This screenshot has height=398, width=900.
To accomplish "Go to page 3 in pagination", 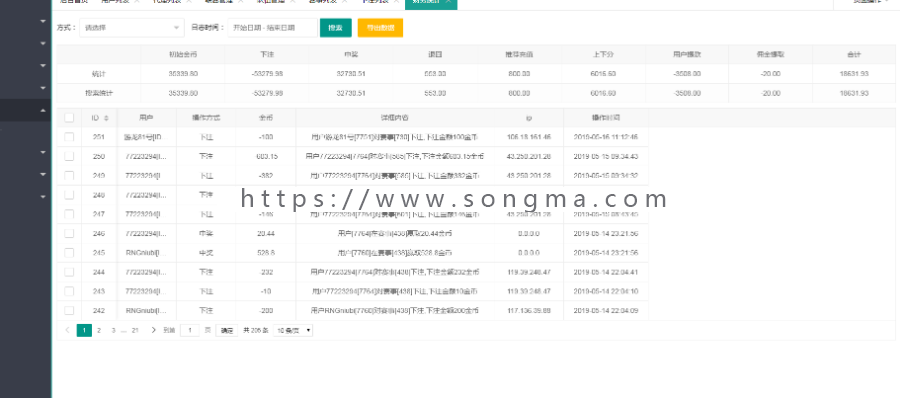I will pos(113,330).
